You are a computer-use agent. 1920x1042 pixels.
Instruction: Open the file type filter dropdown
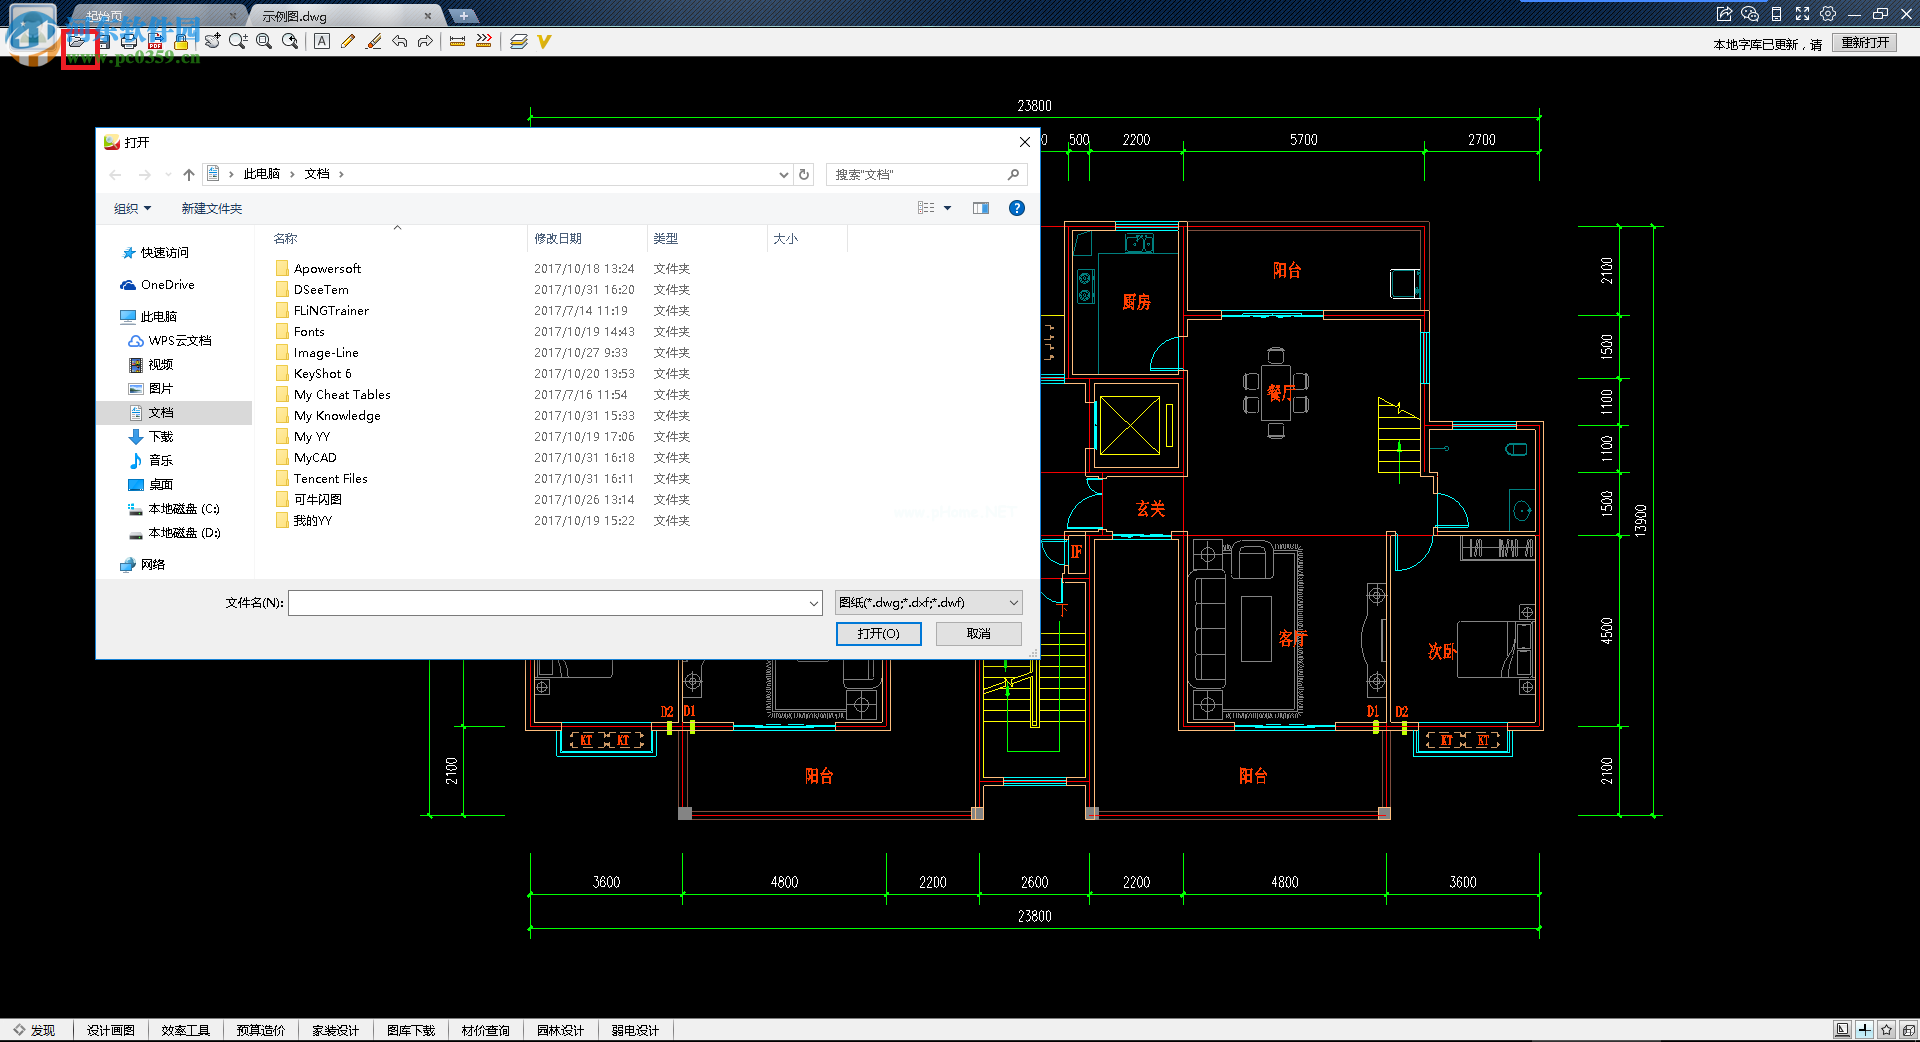[x=928, y=602]
